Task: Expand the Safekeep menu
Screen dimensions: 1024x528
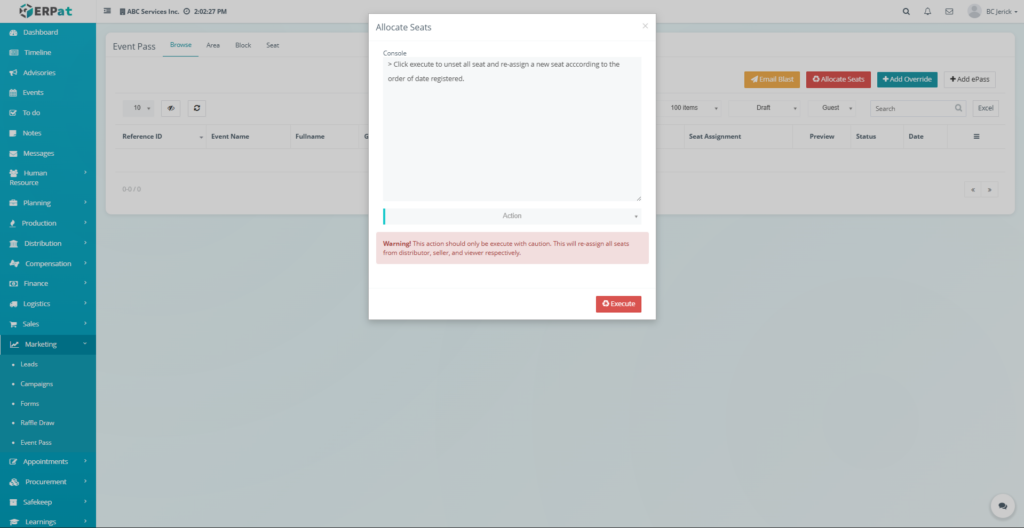Action: click(x=48, y=502)
